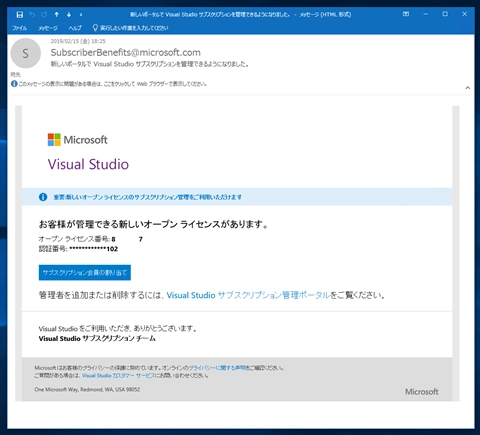The height and width of the screenshot is (435, 480).
Task: Minimize the message window
Action: pos(426,14)
